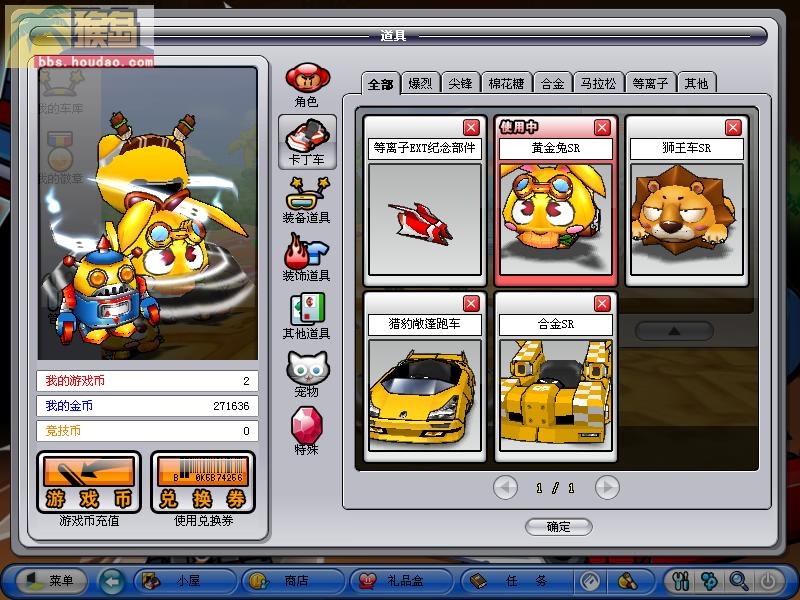Image resolution: width=800 pixels, height=600 pixels.
Task: Switch to the 合金 tab
Action: tap(553, 83)
